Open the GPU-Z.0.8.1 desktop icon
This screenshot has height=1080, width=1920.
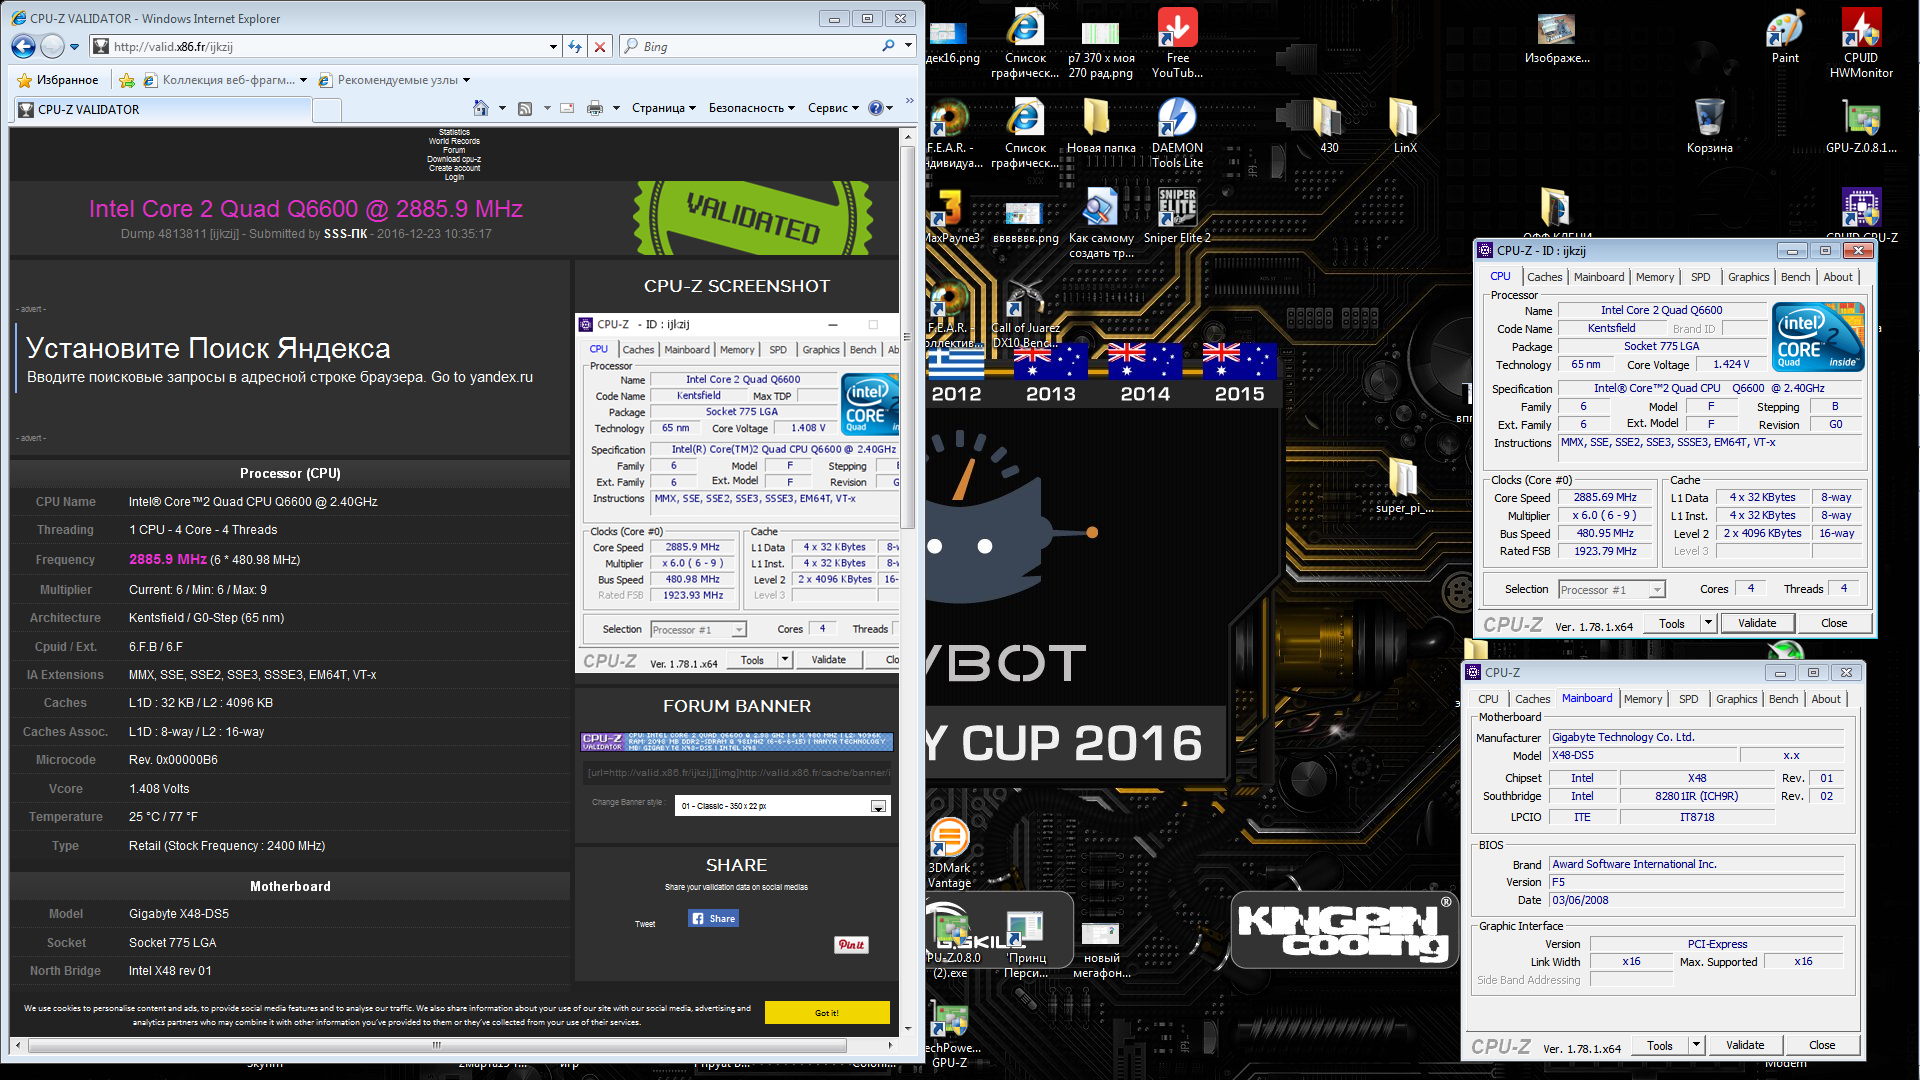pyautogui.click(x=1861, y=127)
